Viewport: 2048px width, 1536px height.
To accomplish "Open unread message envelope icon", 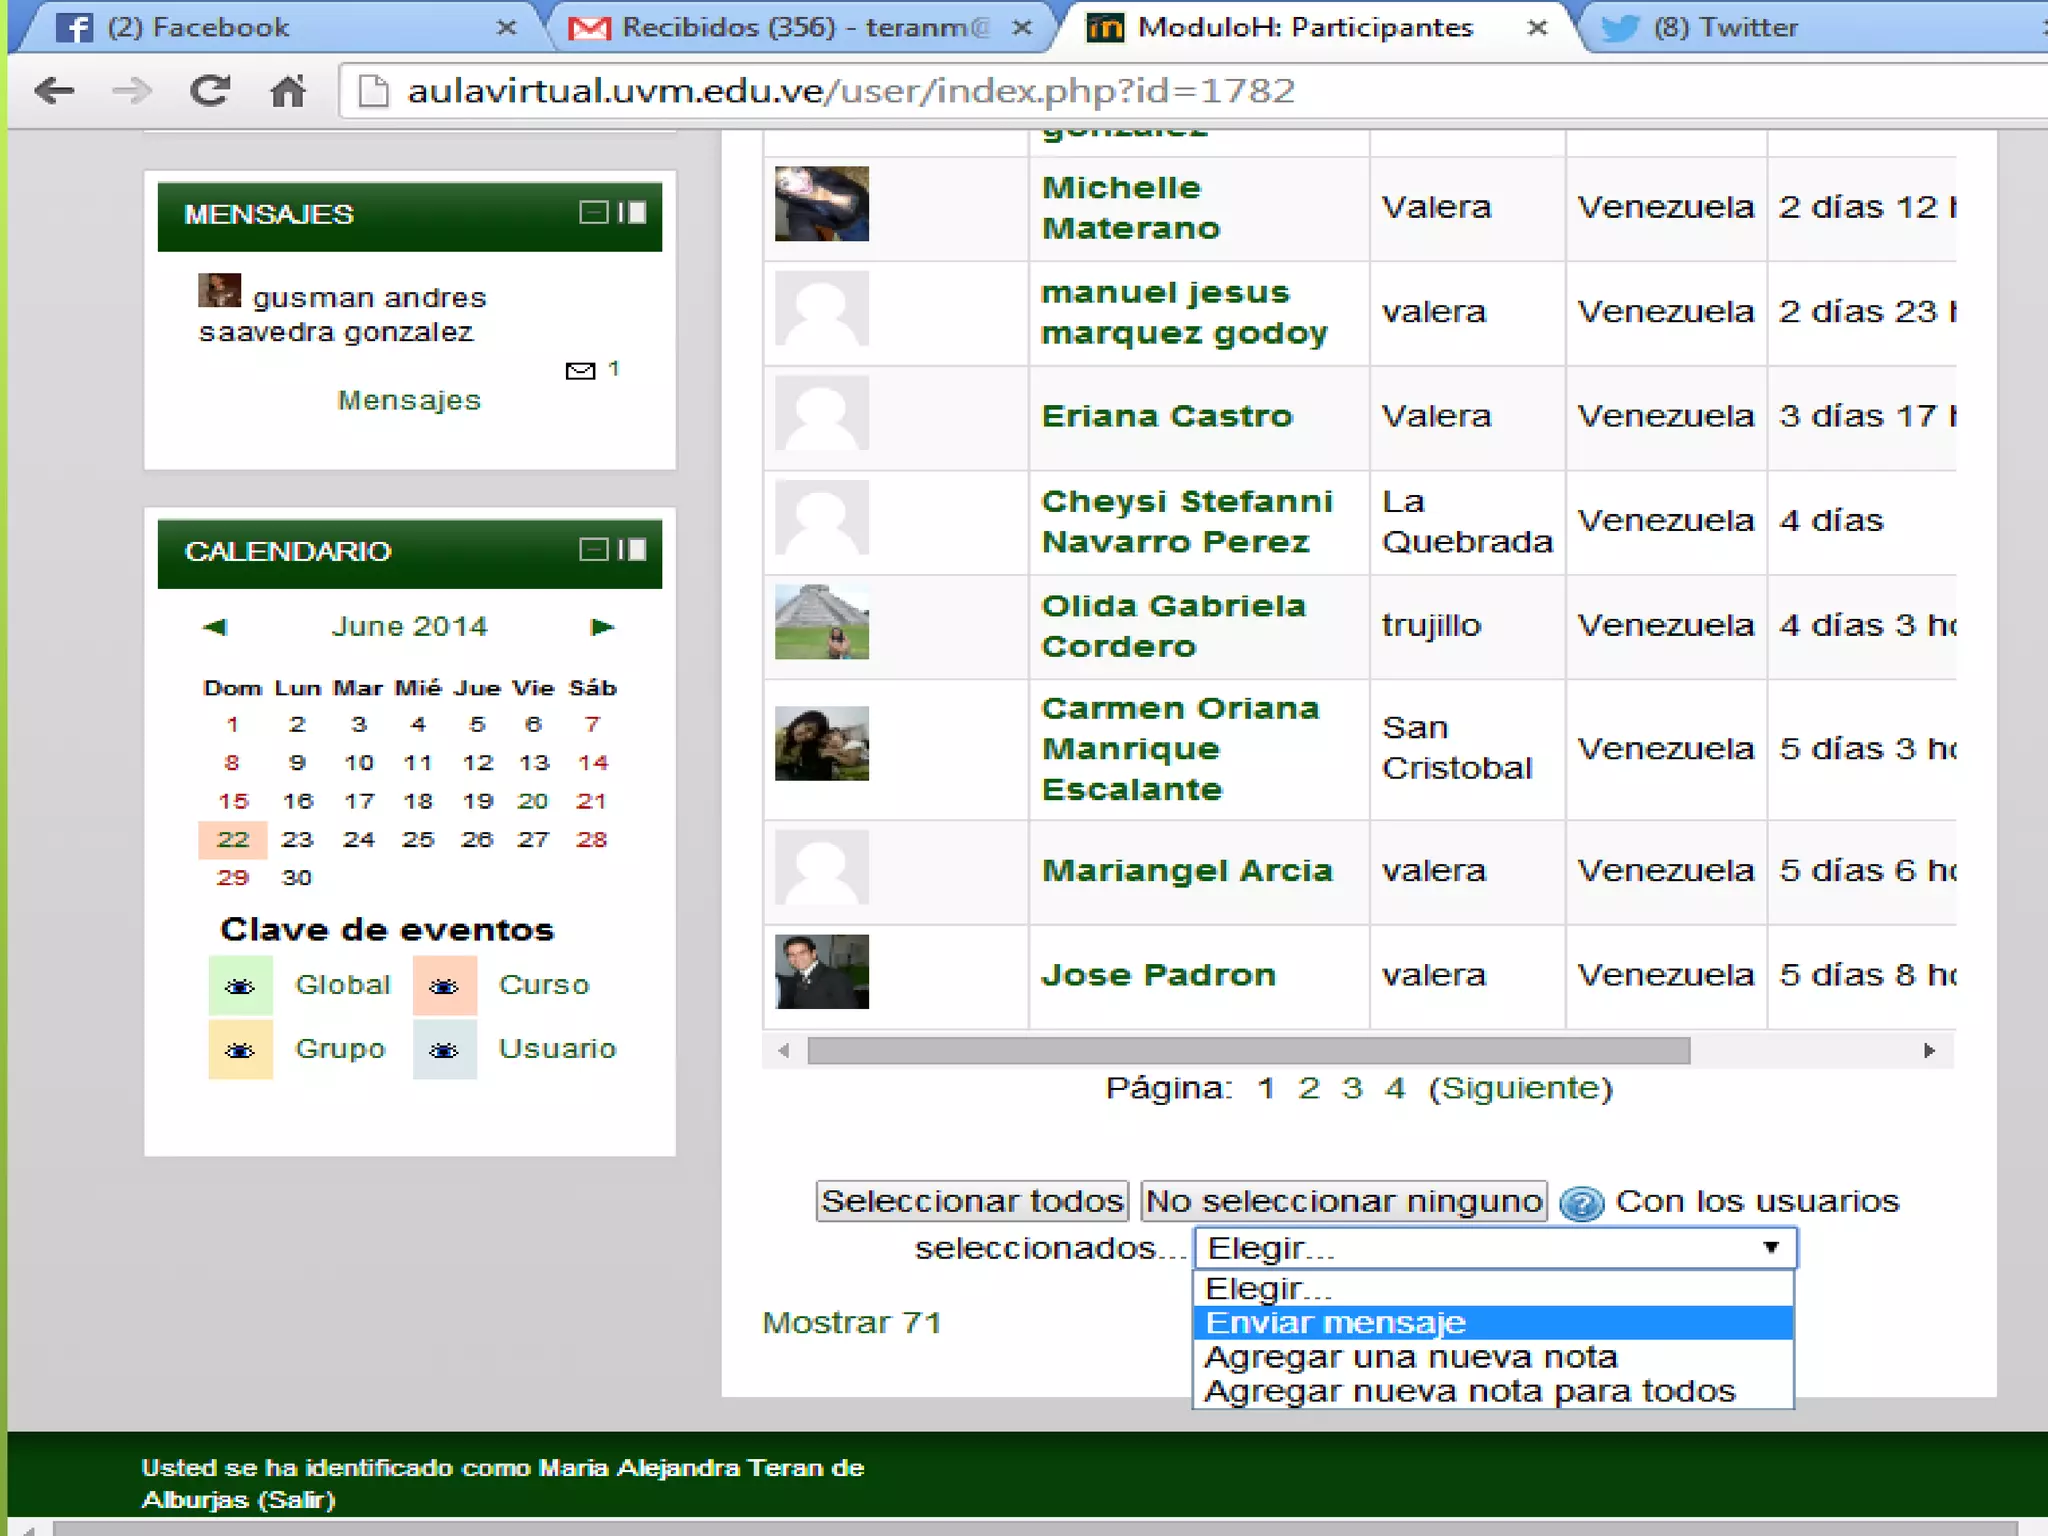I will coord(580,371).
